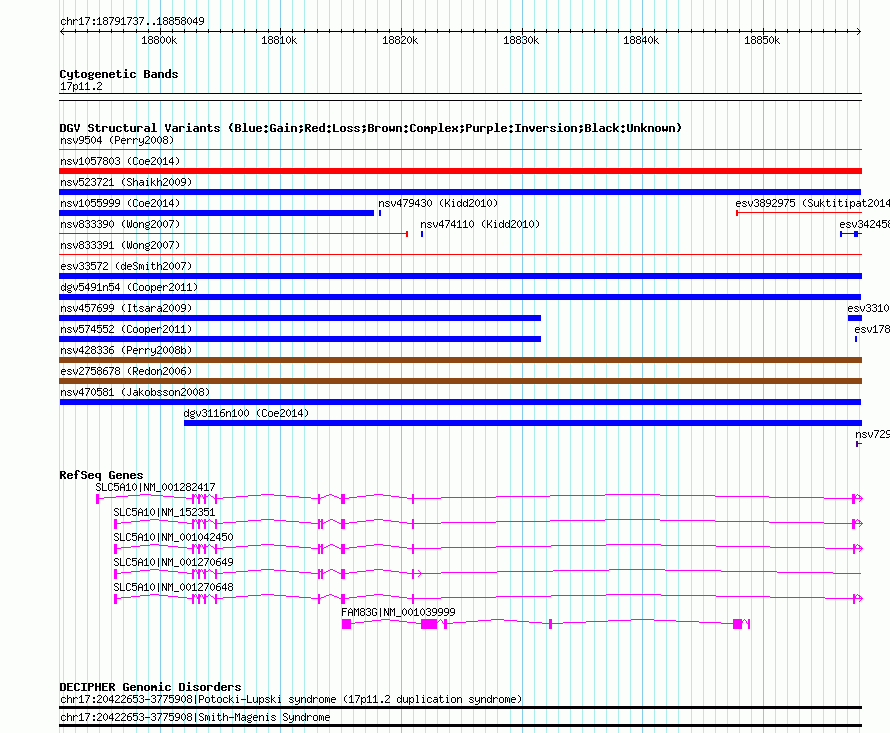
Task: Click the 17p11.2 cytogenetic band label
Action: 81,86
